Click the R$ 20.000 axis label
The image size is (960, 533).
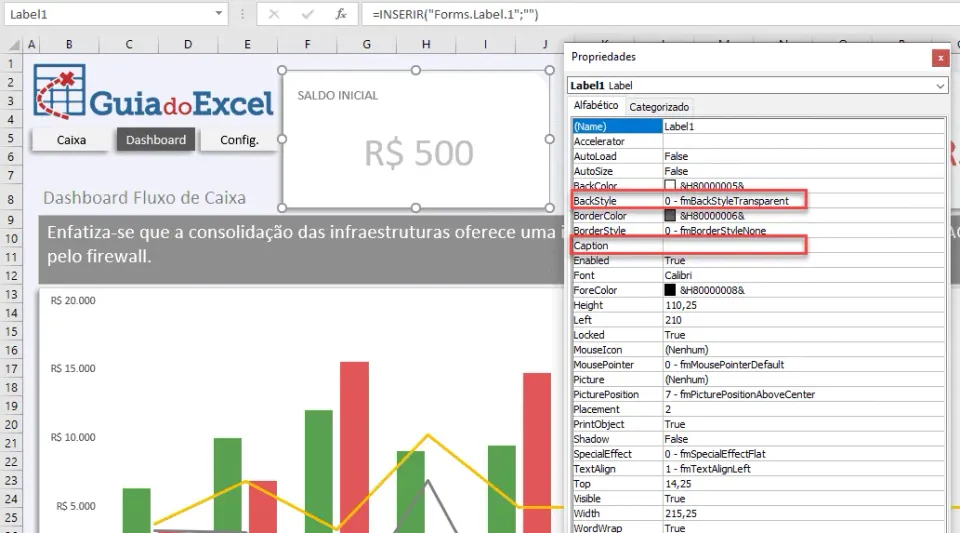[x=73, y=300]
